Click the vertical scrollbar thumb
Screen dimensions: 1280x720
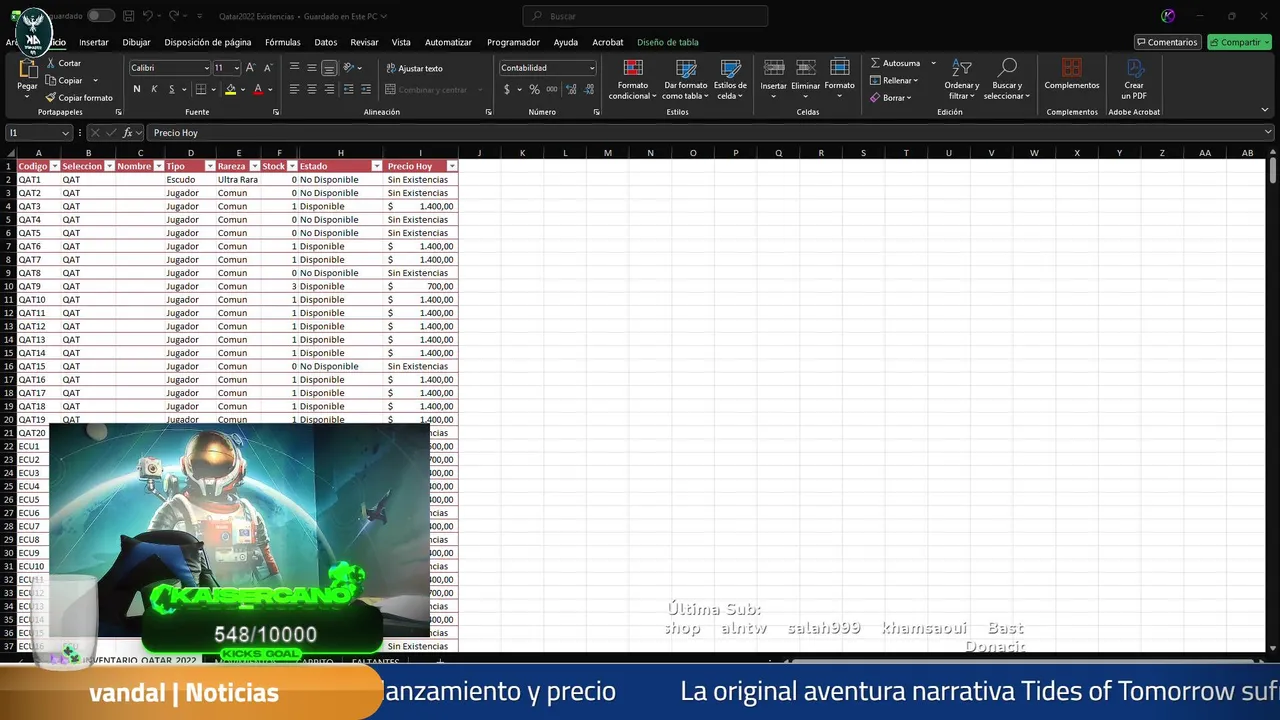pos(1272,170)
